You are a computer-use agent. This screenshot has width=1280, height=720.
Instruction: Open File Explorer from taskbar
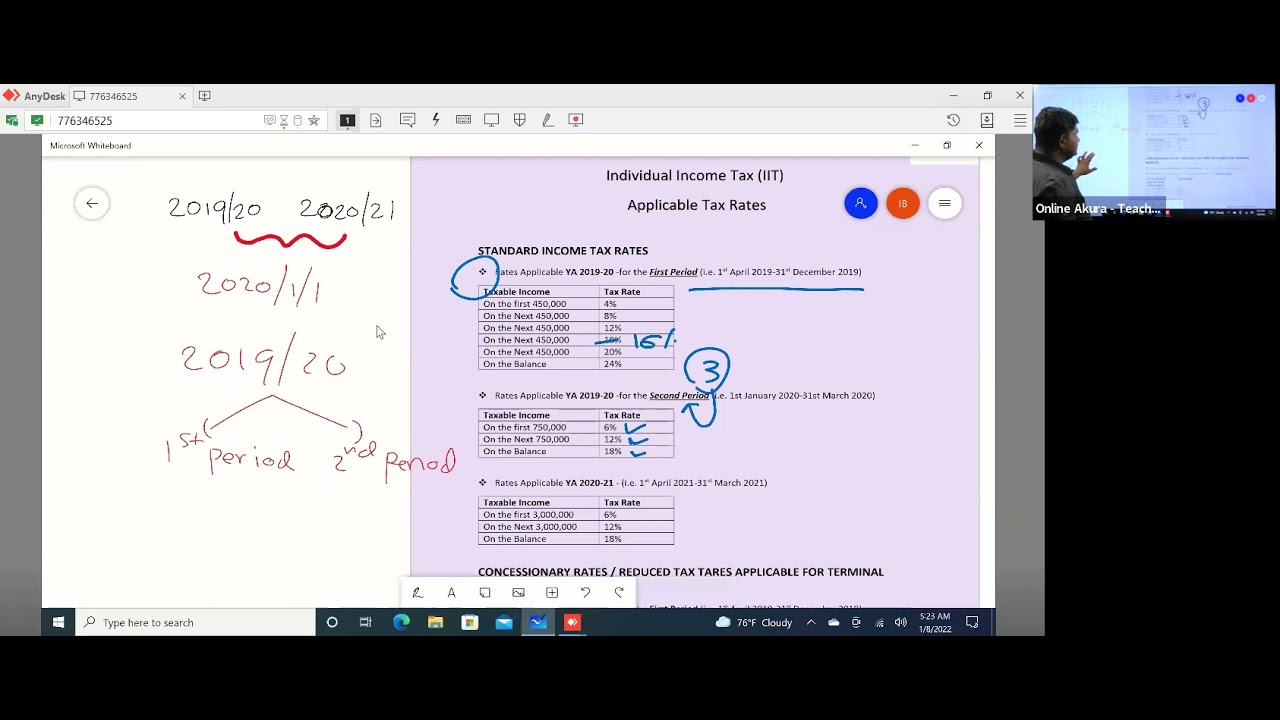coord(435,622)
